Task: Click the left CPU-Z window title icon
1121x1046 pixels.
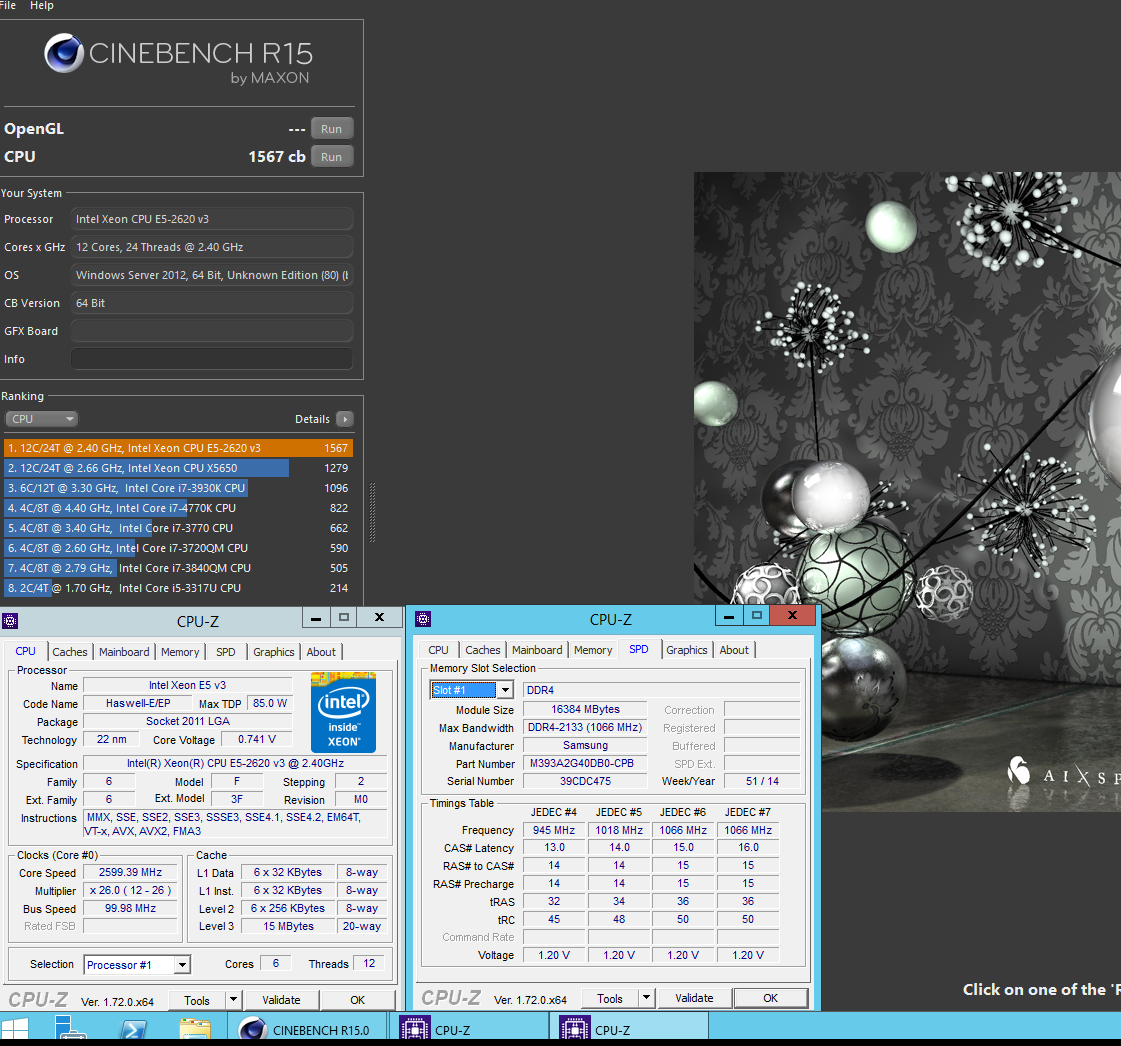Action: pos(10,621)
